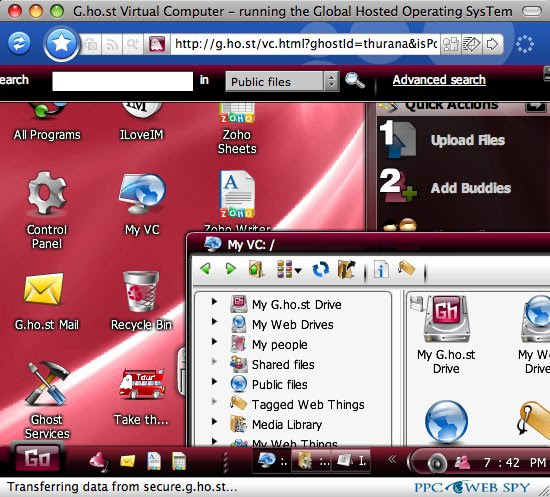Select Tagged Web Things in tree
This screenshot has height=497, width=550.
click(x=308, y=405)
